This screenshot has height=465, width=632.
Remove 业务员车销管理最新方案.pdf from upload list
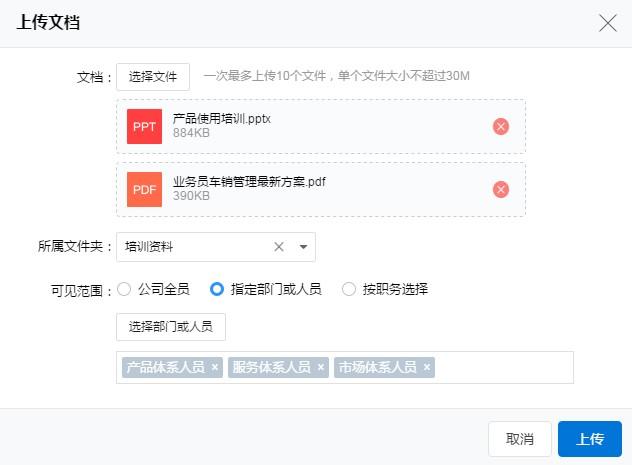[x=501, y=189]
